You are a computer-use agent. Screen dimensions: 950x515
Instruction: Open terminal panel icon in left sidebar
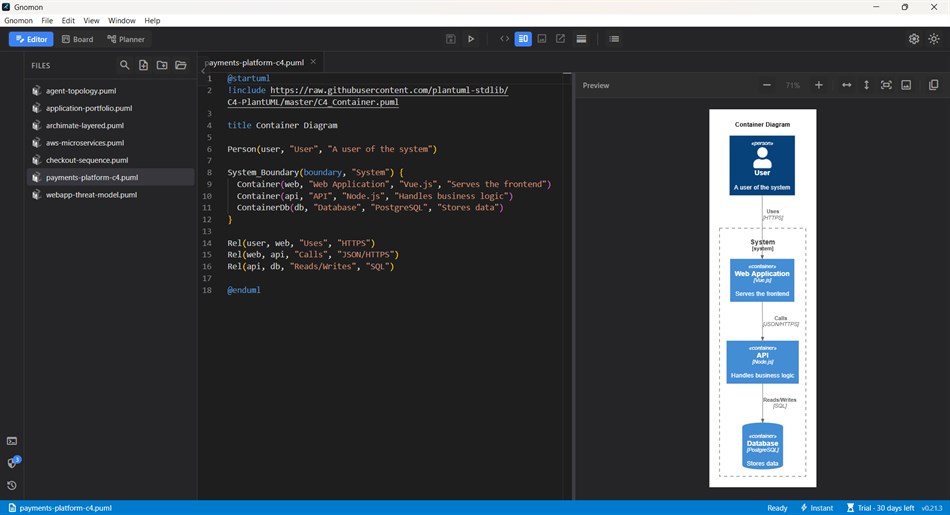coord(12,441)
